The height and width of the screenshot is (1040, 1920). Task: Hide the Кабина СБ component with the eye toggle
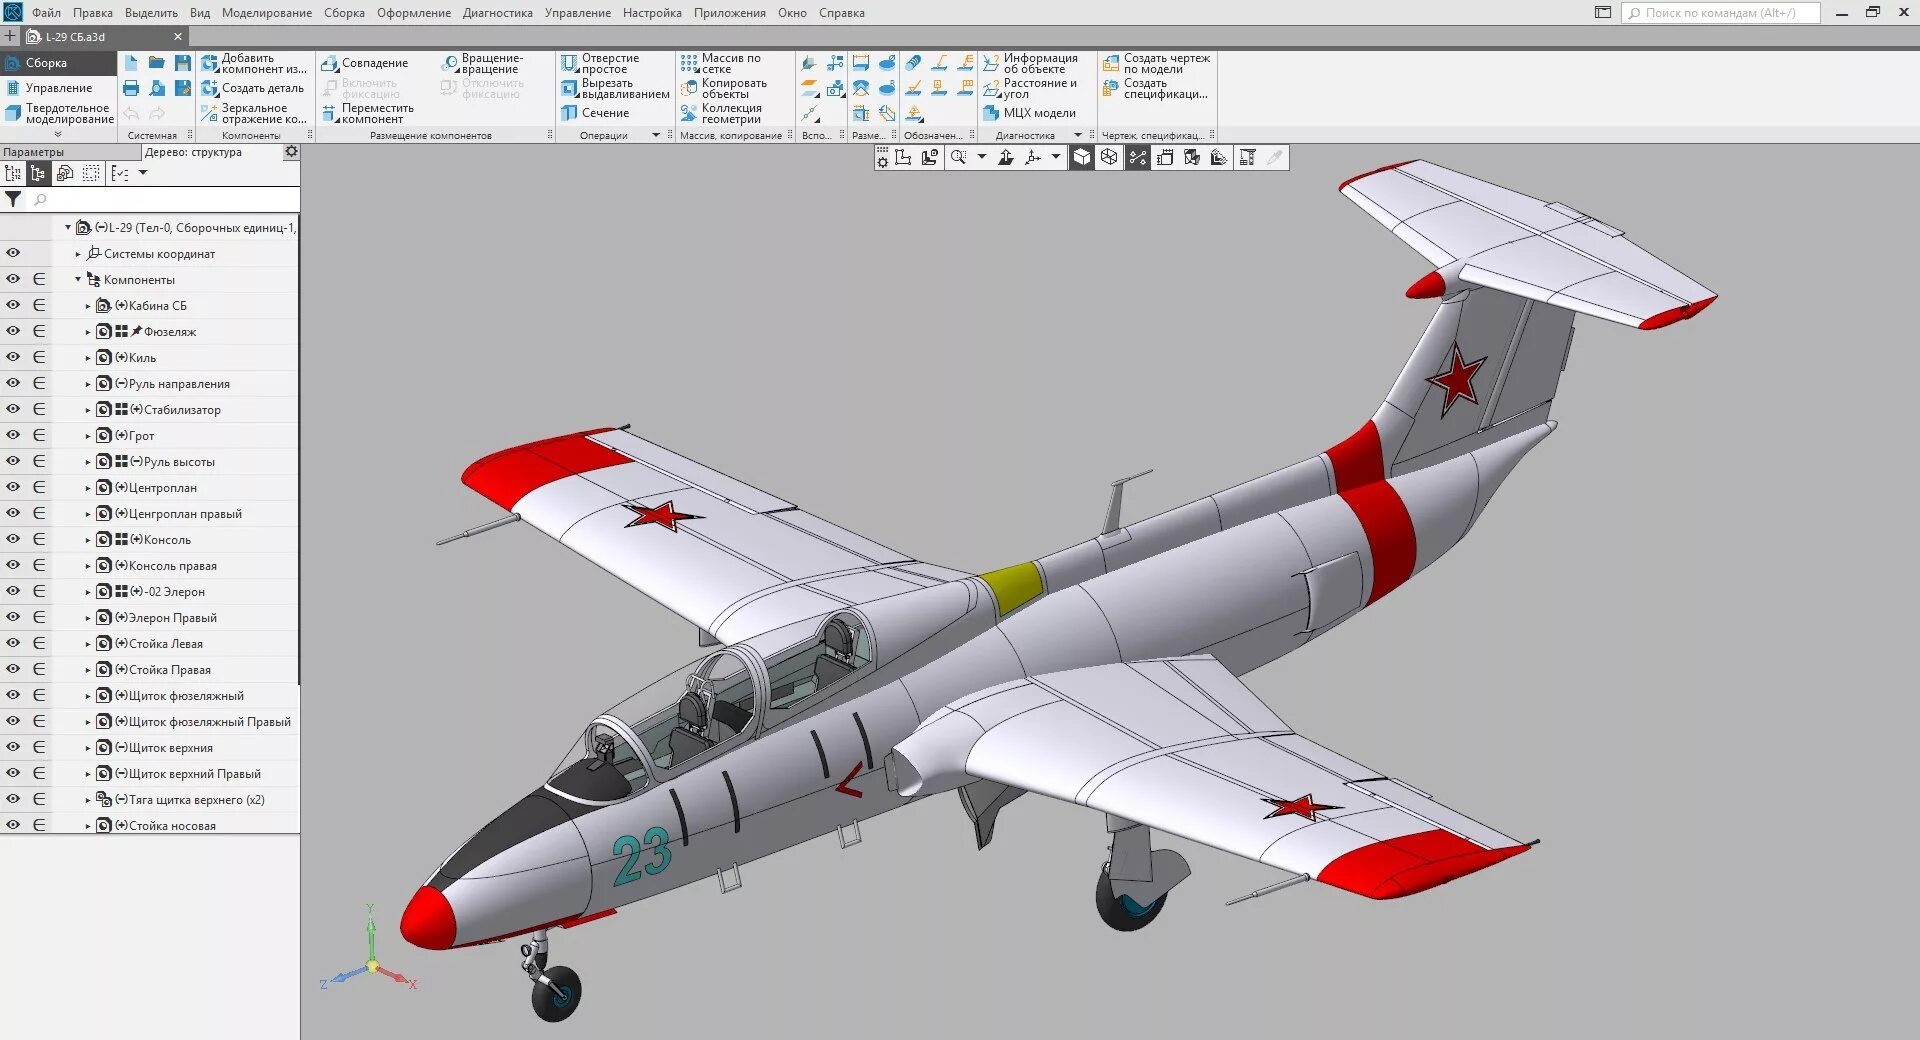tap(13, 305)
